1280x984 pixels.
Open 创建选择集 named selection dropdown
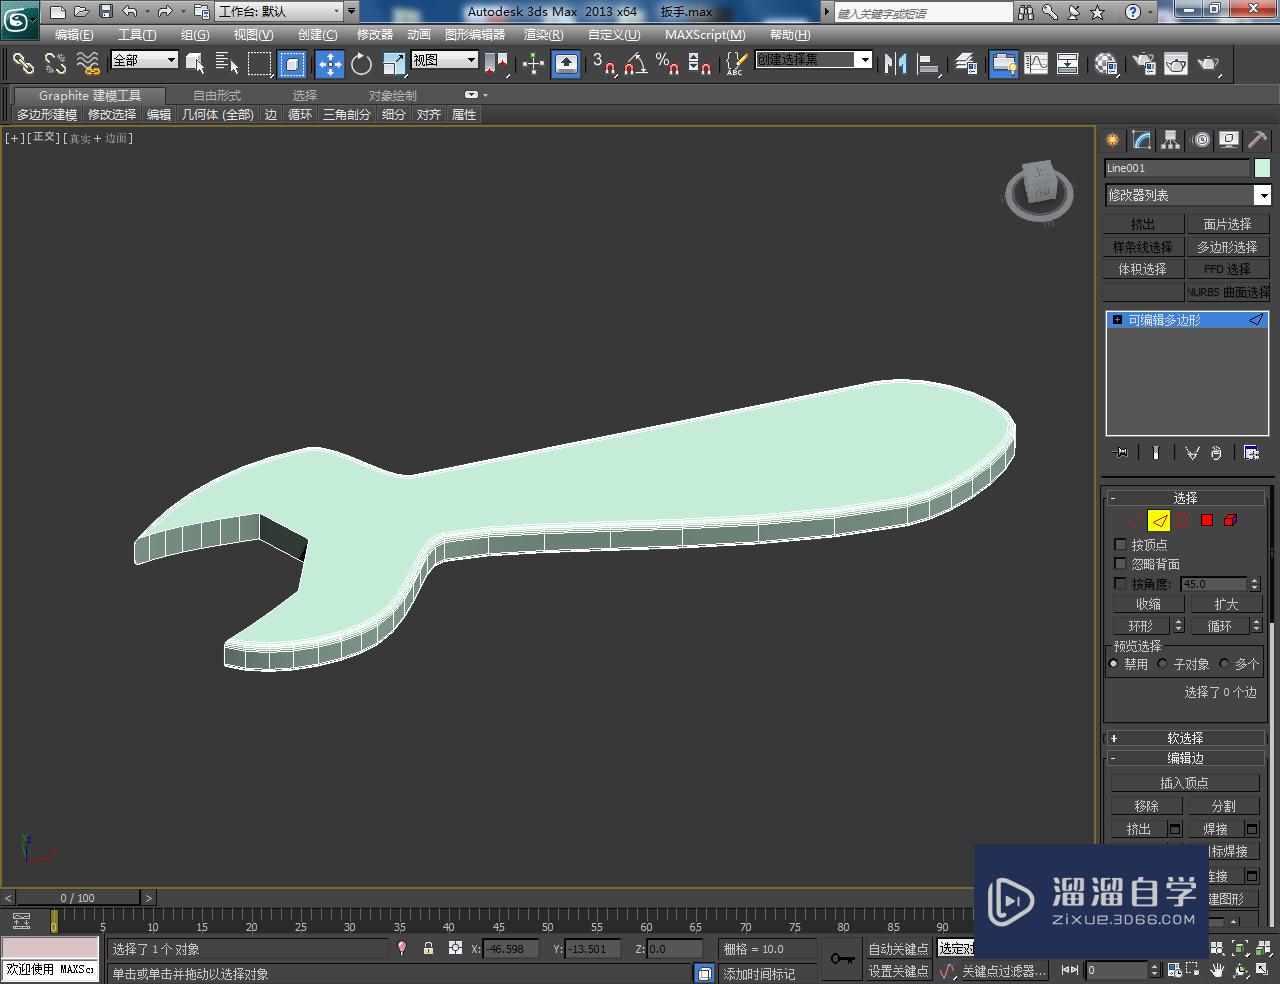pyautogui.click(x=813, y=60)
